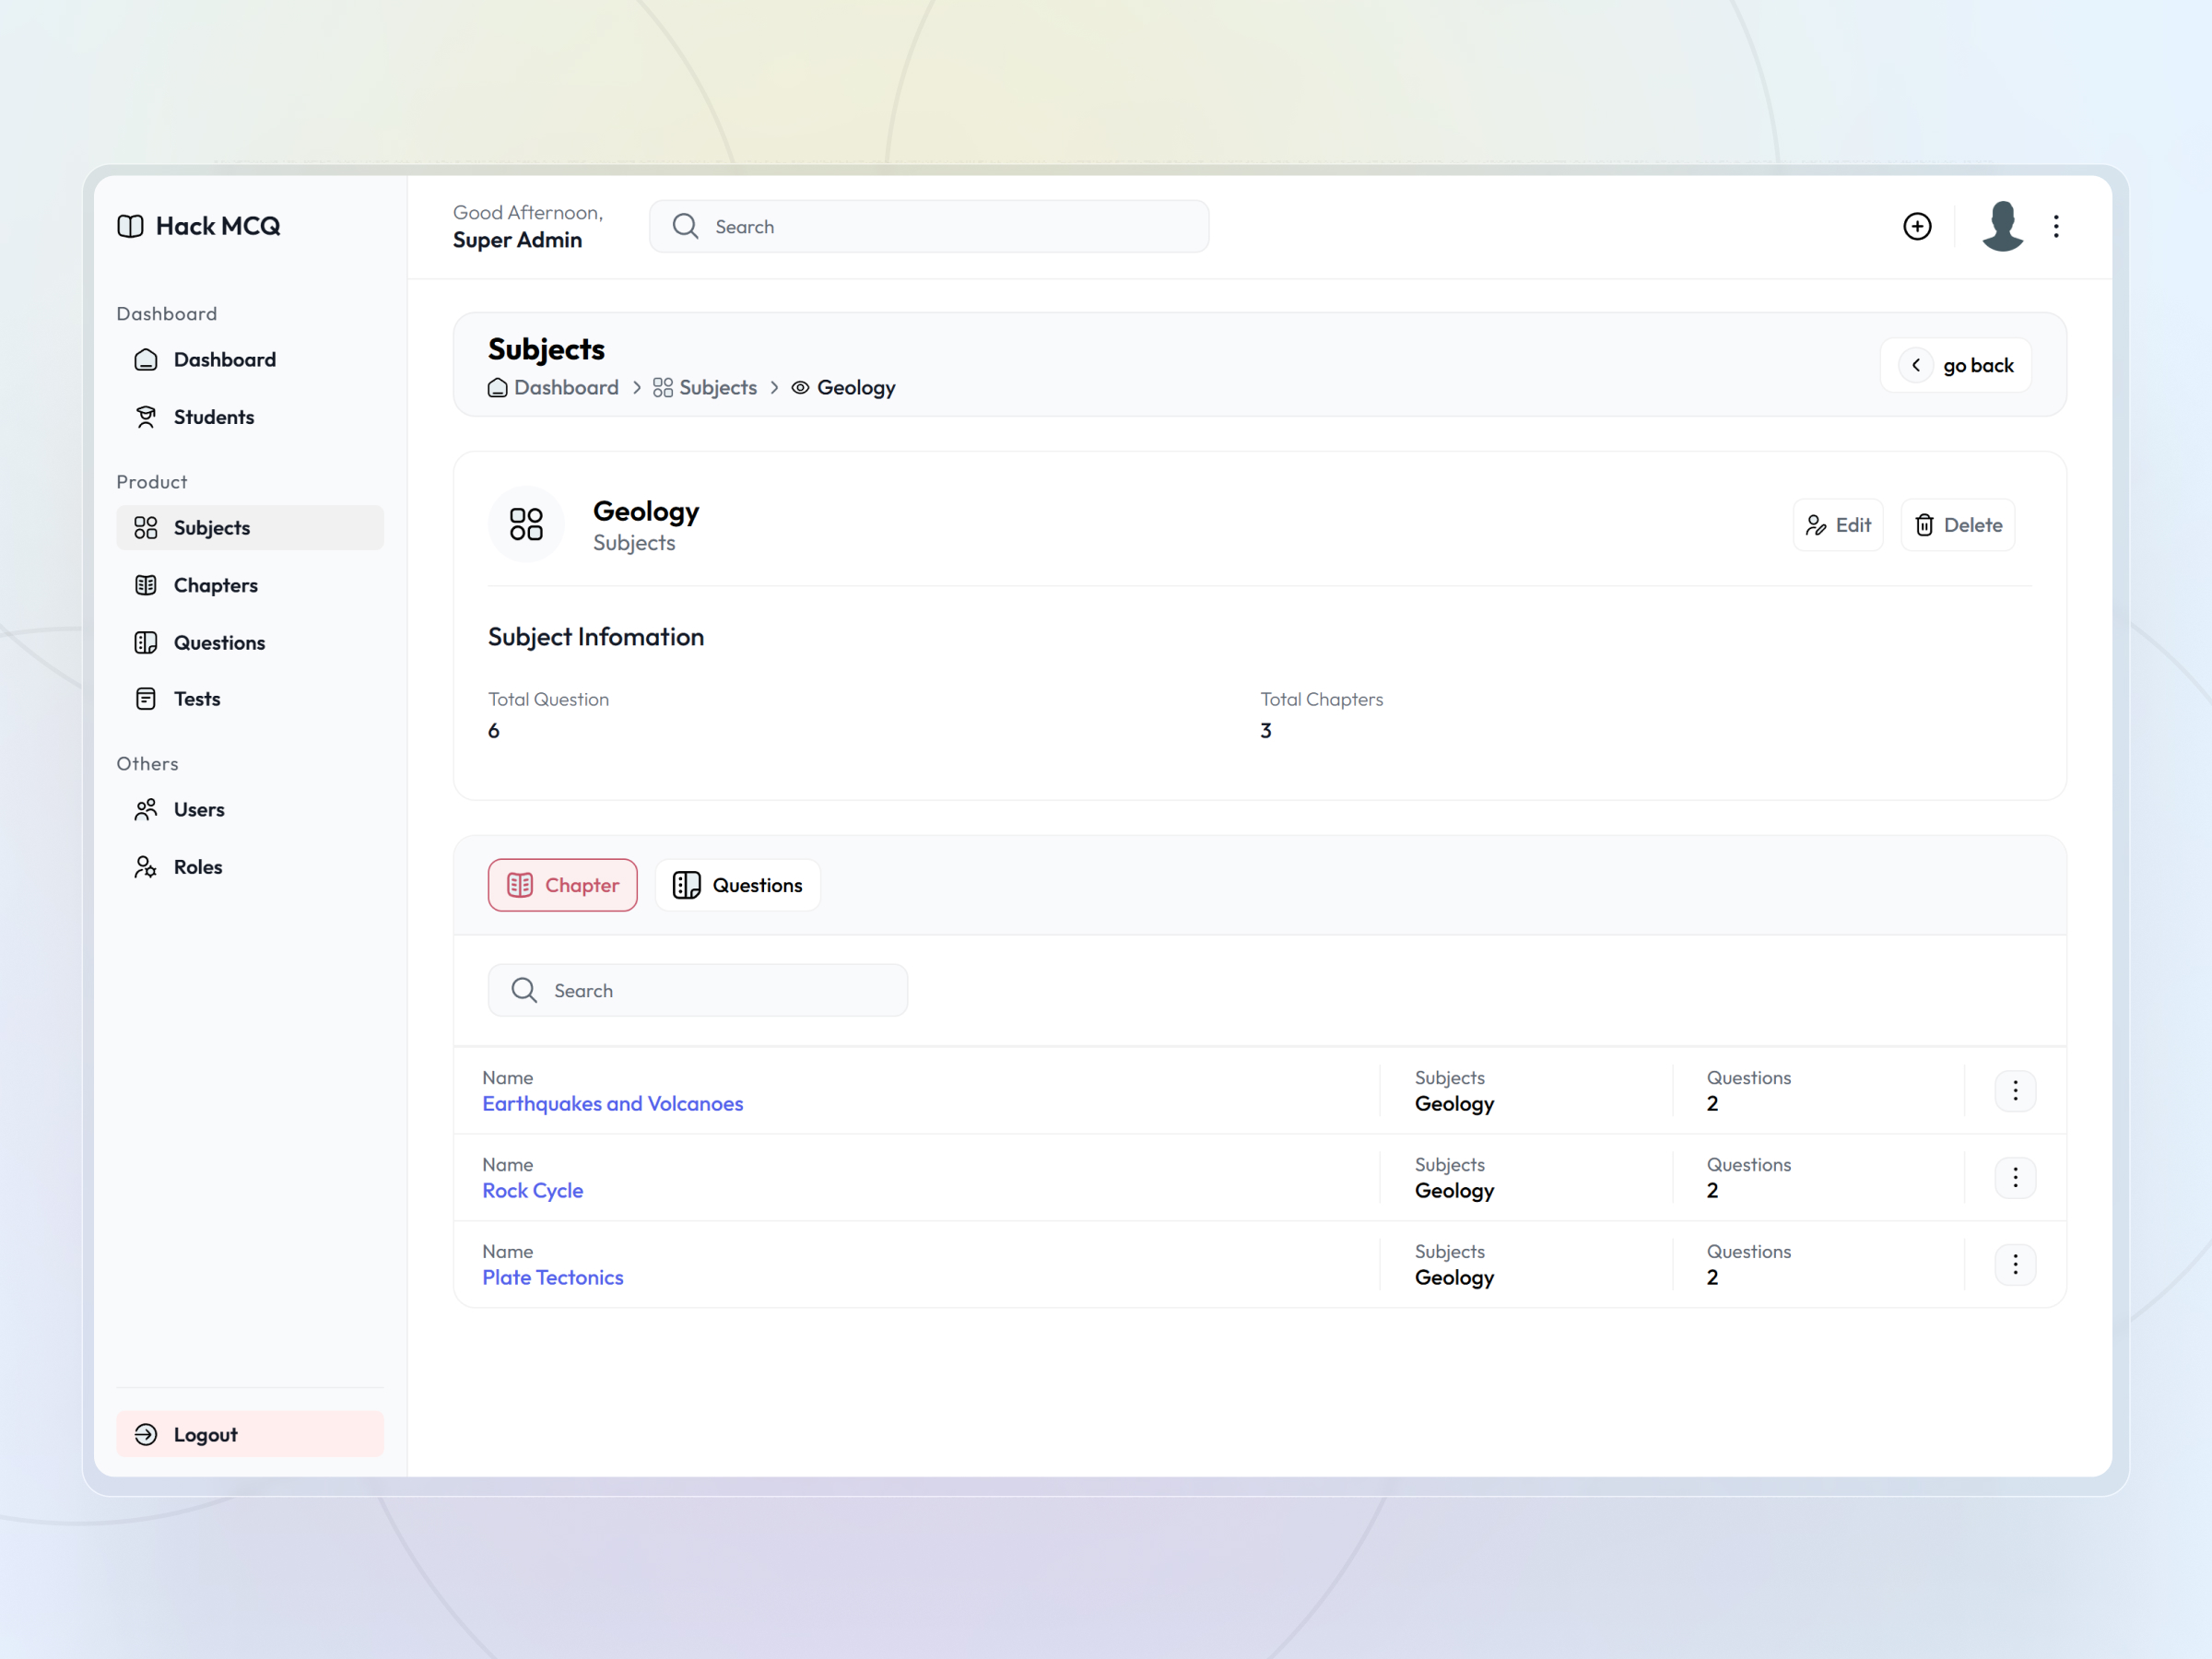Screen dimensions: 2212x1659
Task: Delete the Geology subject
Action: (x=1957, y=524)
